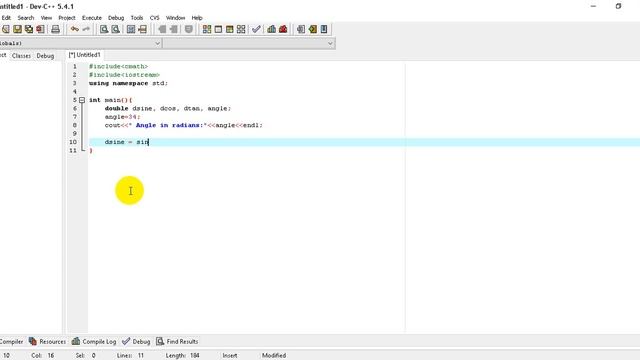640x360 pixels.
Task: Click the Open file icon at toolbar start
Action: pyautogui.click(x=6, y=29)
